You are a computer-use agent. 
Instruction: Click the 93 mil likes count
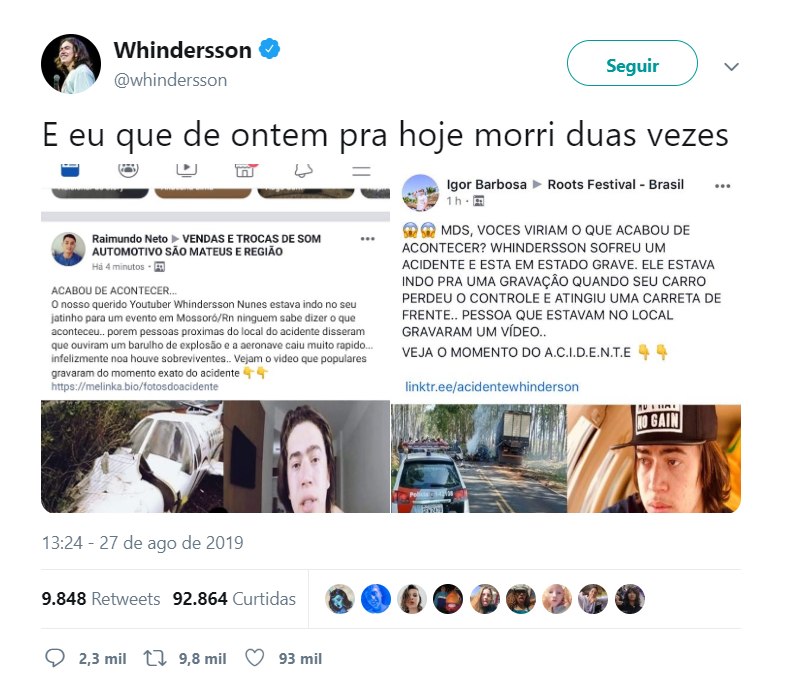coord(301,659)
